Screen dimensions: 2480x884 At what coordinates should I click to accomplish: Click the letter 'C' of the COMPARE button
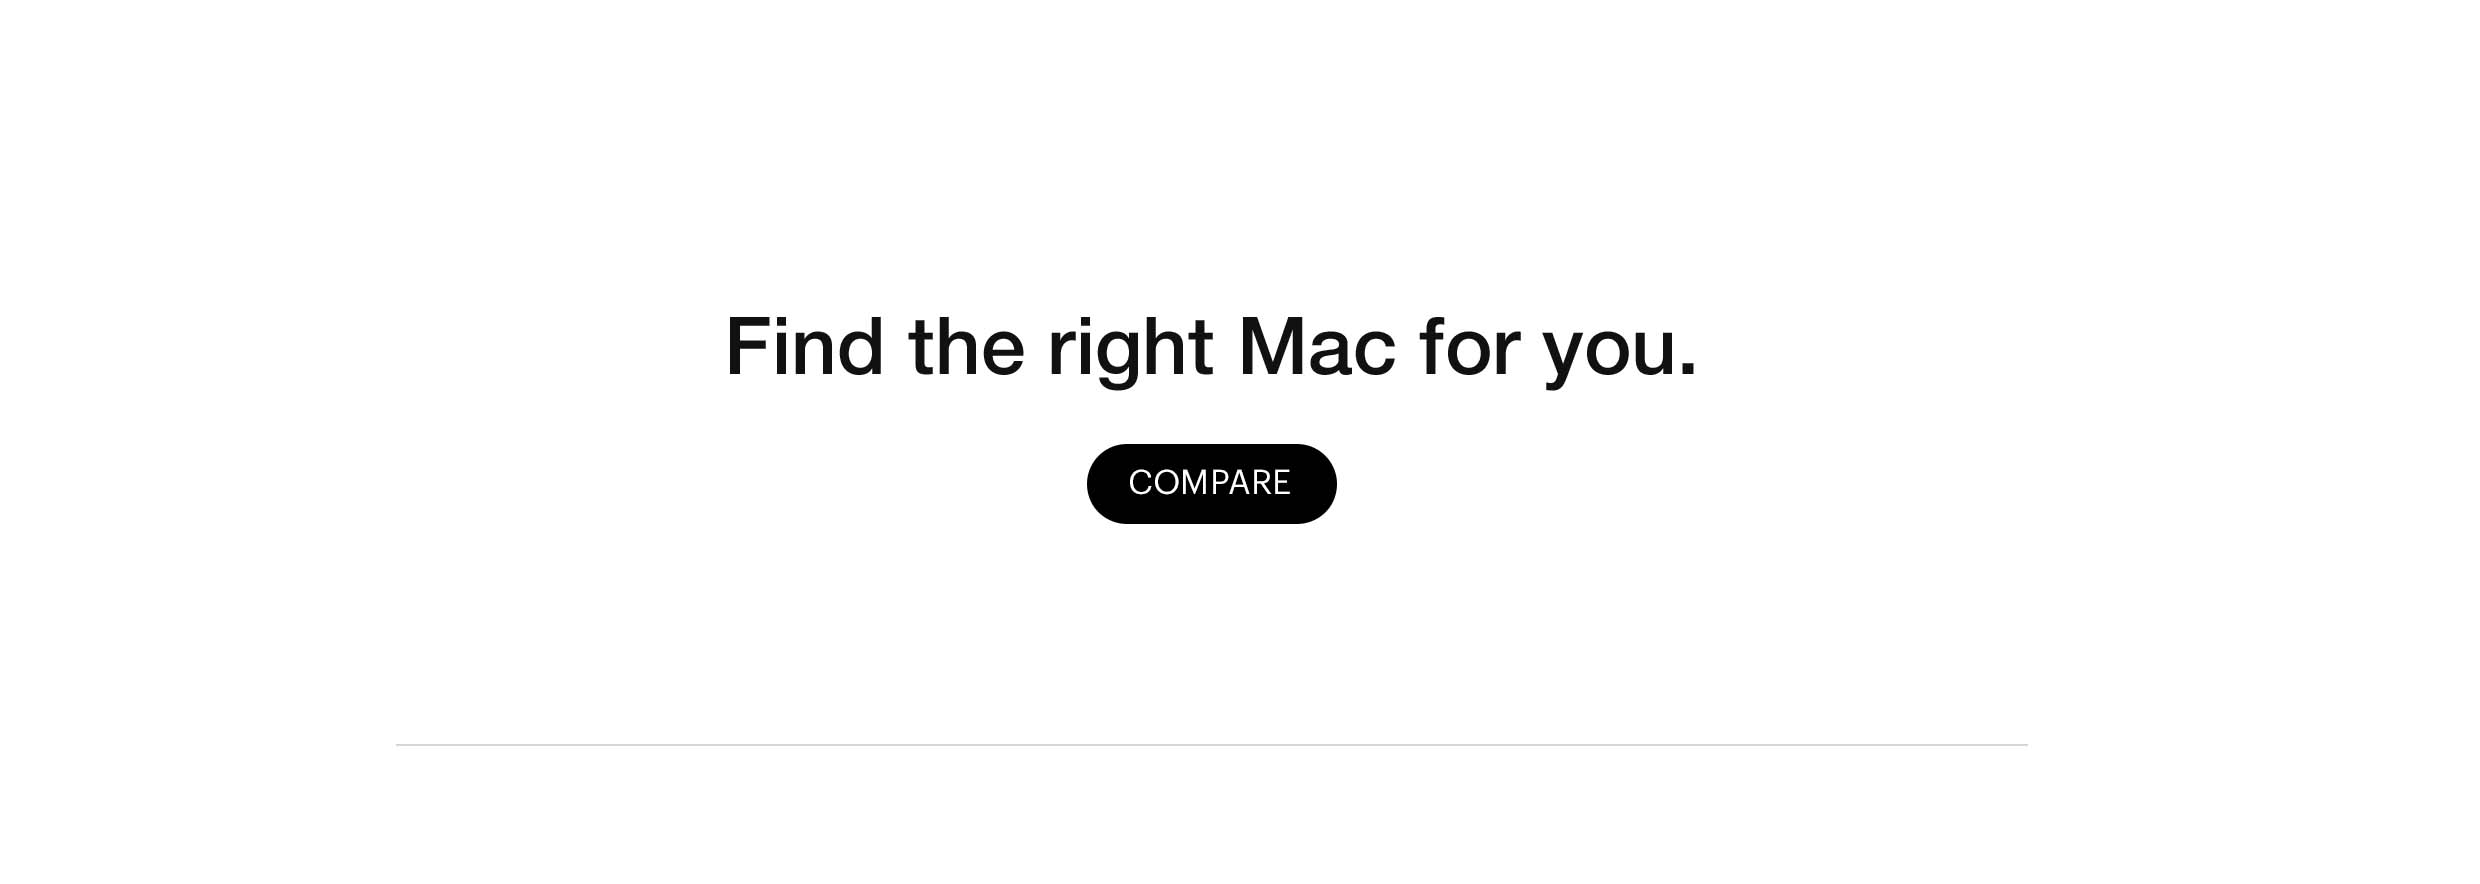tap(1141, 483)
